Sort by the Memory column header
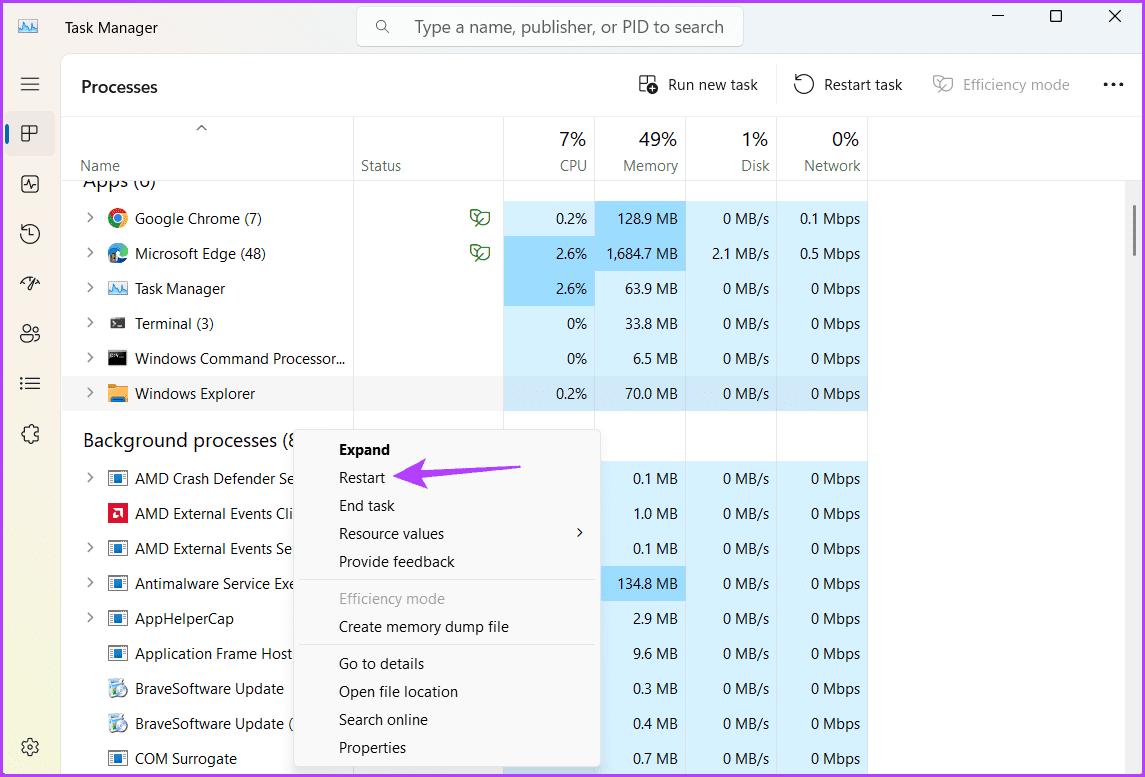The width and height of the screenshot is (1145, 777). tap(640, 149)
